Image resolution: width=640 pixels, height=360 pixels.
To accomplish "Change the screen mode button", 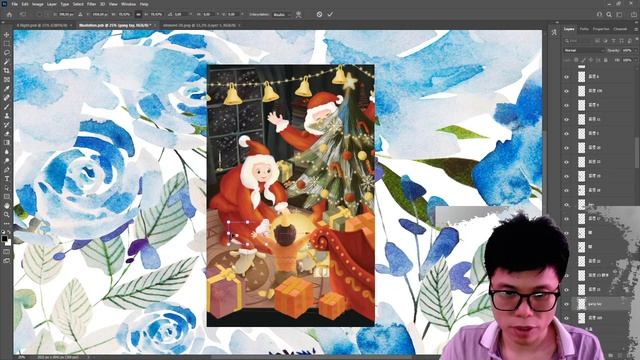I will click(x=7, y=260).
